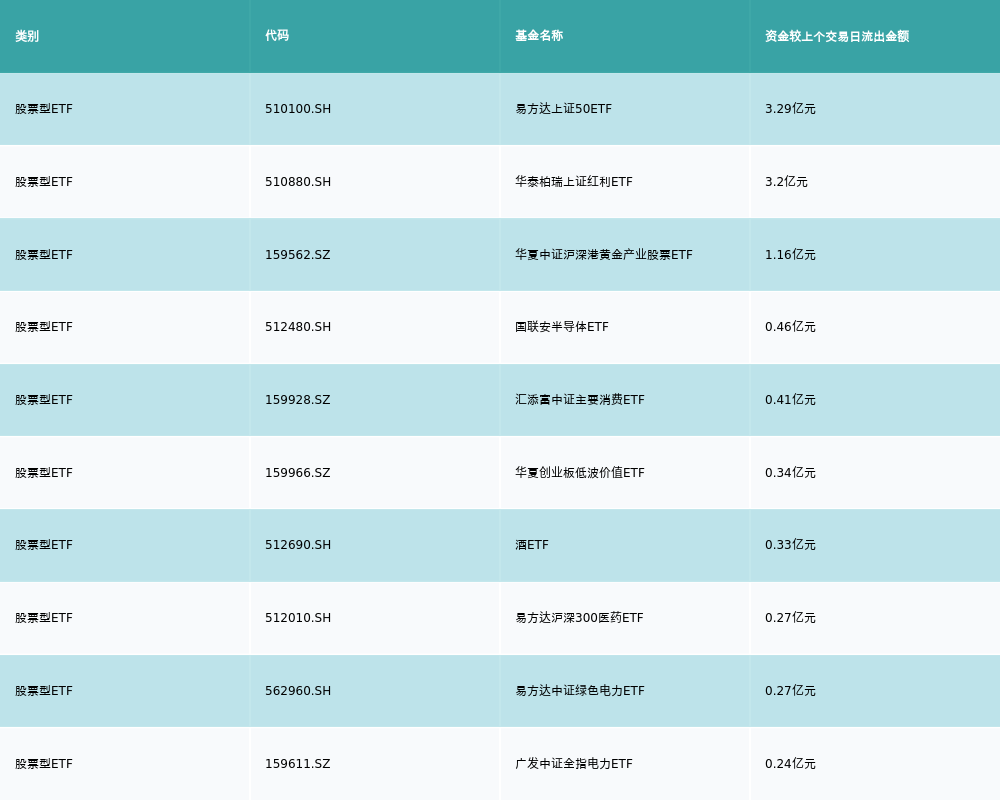Click 股票型ETF in the 510100.SH row
This screenshot has height=800, width=1000.
pos(44,109)
